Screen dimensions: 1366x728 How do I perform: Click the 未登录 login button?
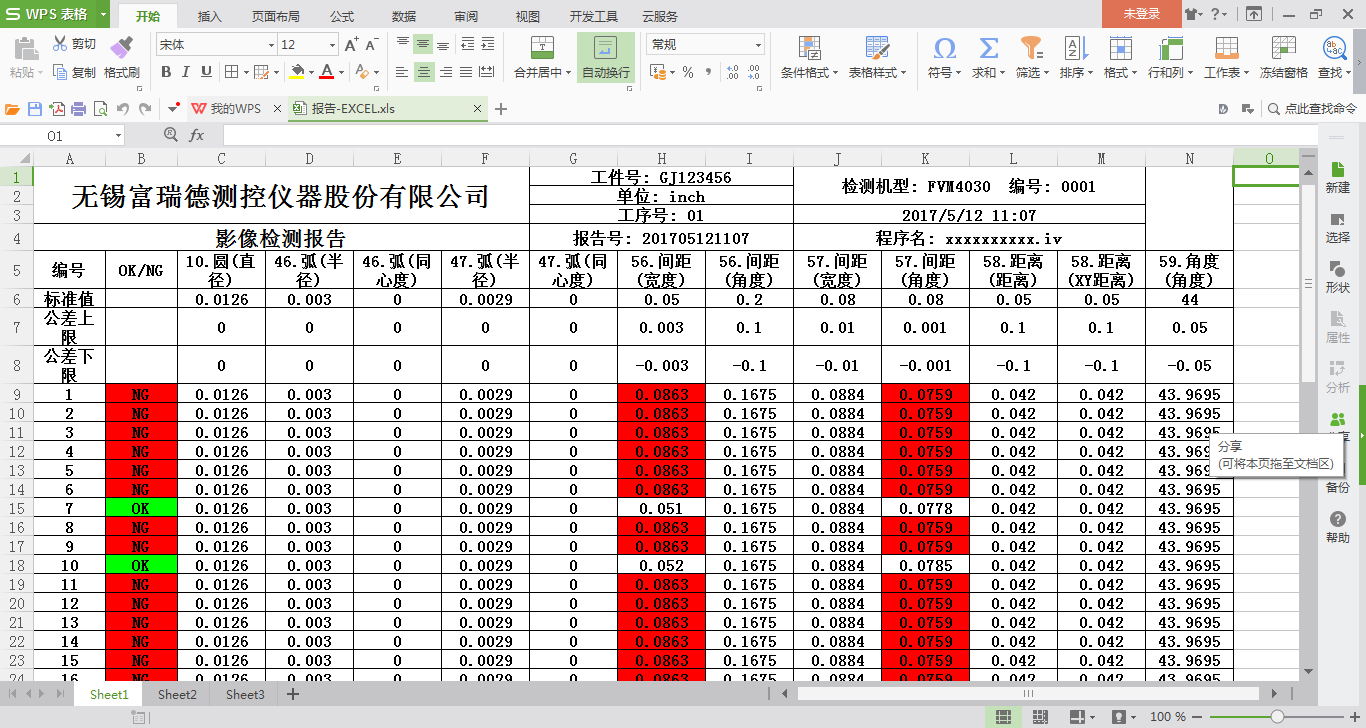(1141, 14)
